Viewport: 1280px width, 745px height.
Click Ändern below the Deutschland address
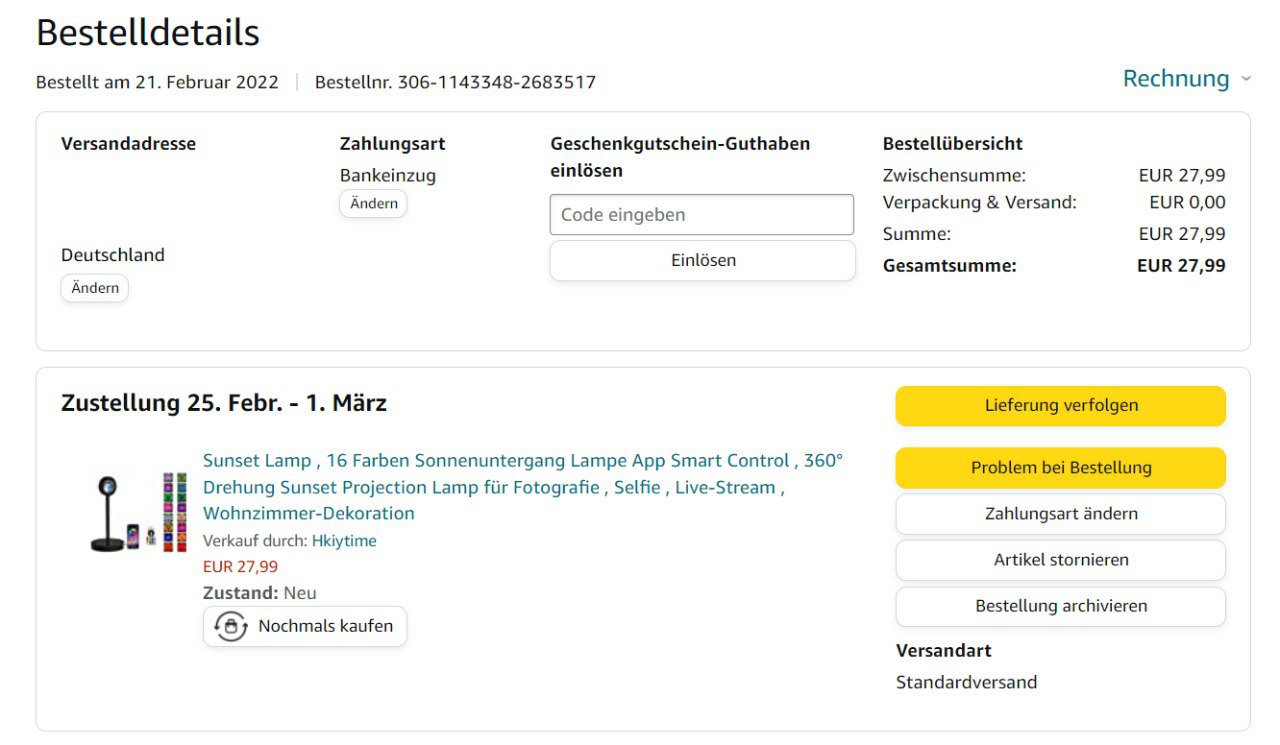coord(95,288)
